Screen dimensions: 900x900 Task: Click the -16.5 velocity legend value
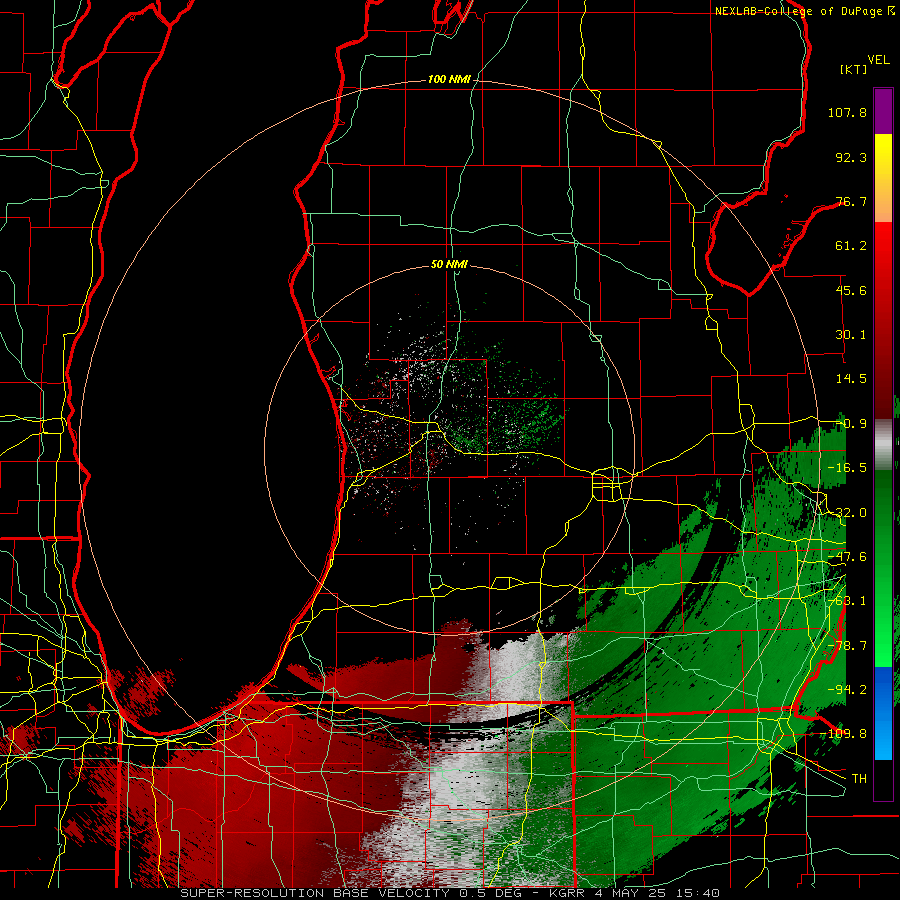click(847, 468)
